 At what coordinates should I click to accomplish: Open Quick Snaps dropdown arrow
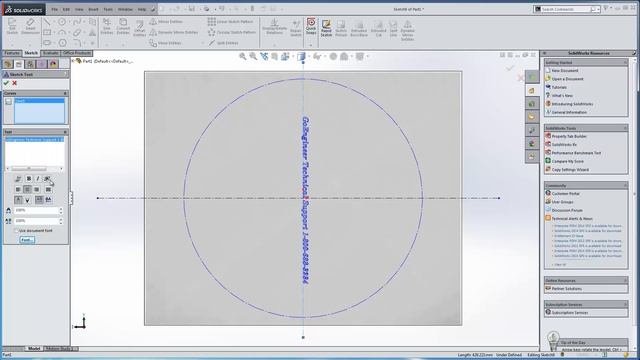(x=311, y=45)
